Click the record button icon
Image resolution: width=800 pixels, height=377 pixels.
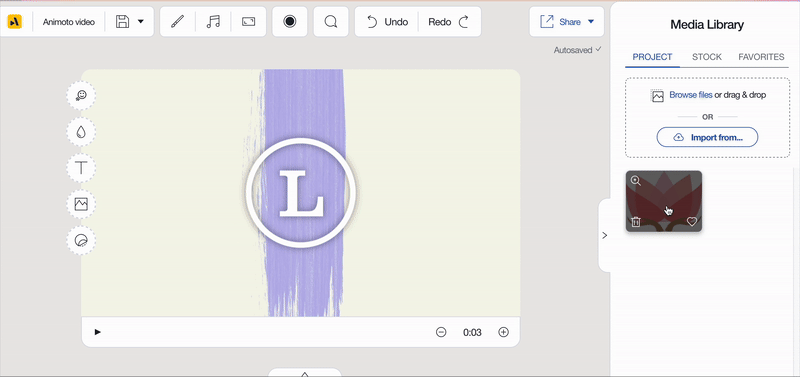[x=290, y=21]
